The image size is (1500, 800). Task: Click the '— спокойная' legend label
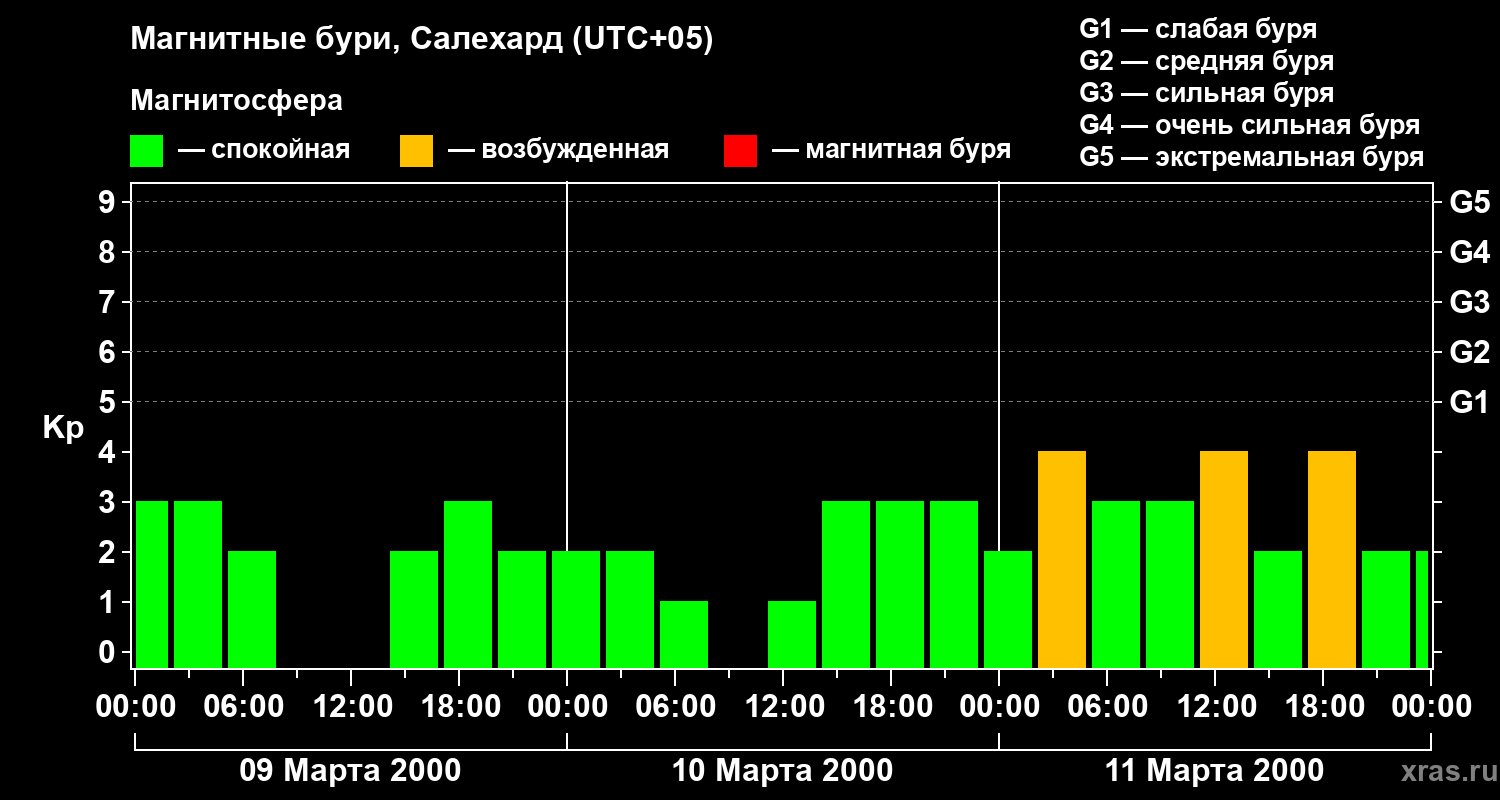(264, 150)
